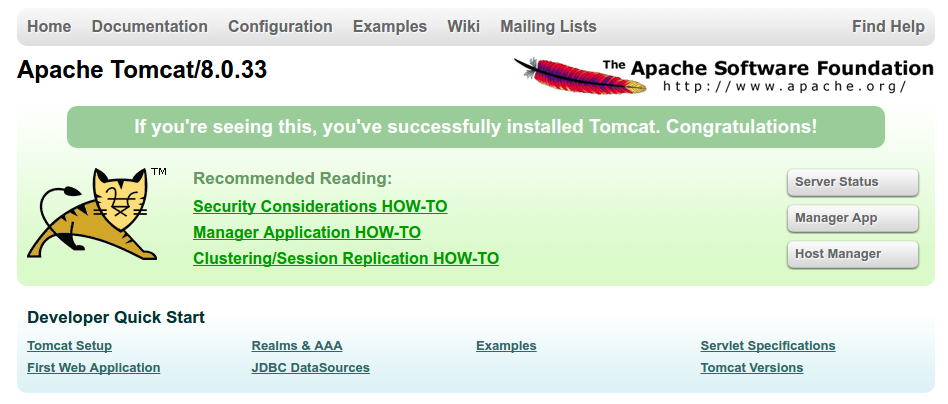This screenshot has height=404, width=948.
Task: Click the Host Manager button
Action: 852,254
